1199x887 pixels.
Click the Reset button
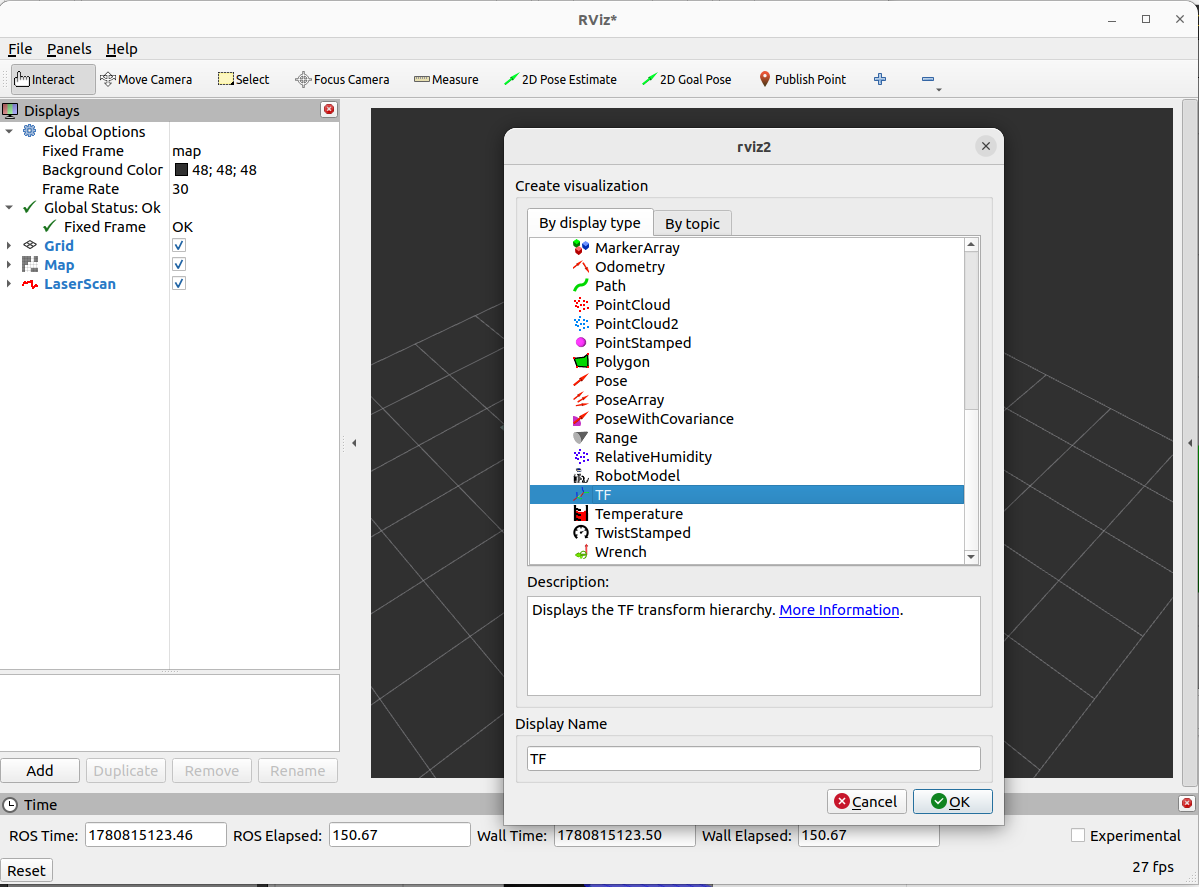point(27,870)
